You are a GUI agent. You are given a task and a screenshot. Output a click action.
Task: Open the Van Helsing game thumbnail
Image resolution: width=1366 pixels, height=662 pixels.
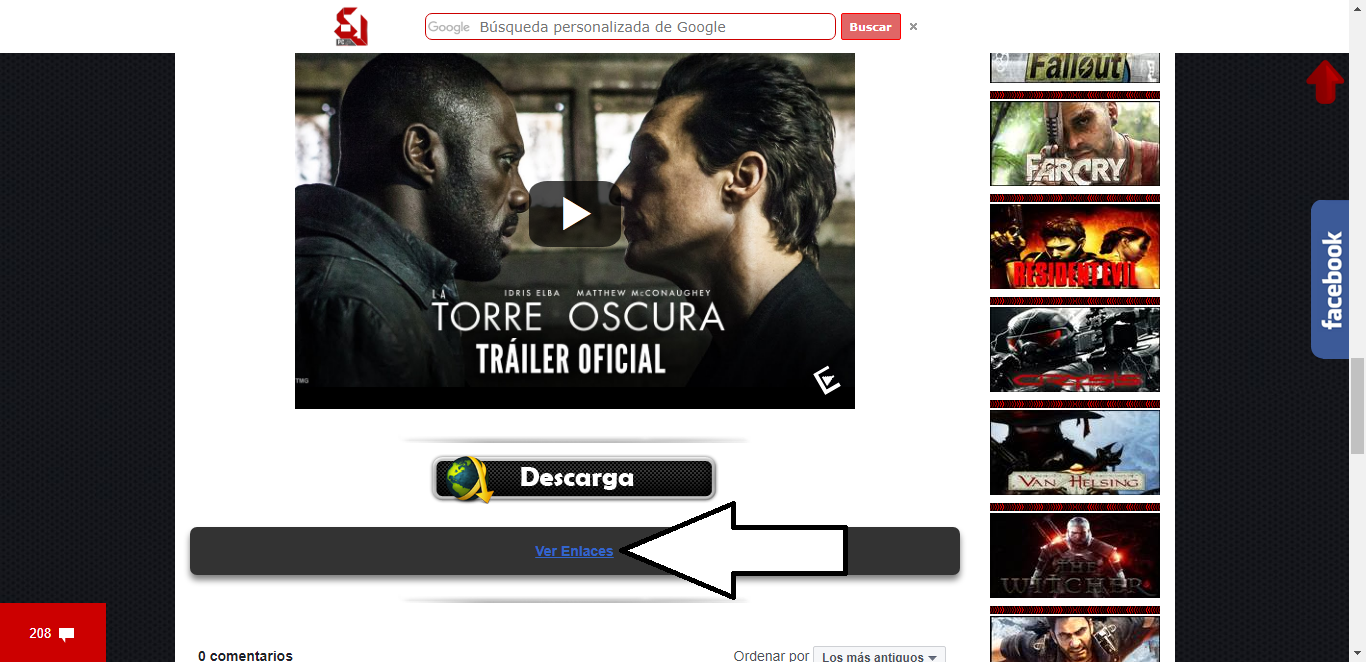pos(1075,452)
